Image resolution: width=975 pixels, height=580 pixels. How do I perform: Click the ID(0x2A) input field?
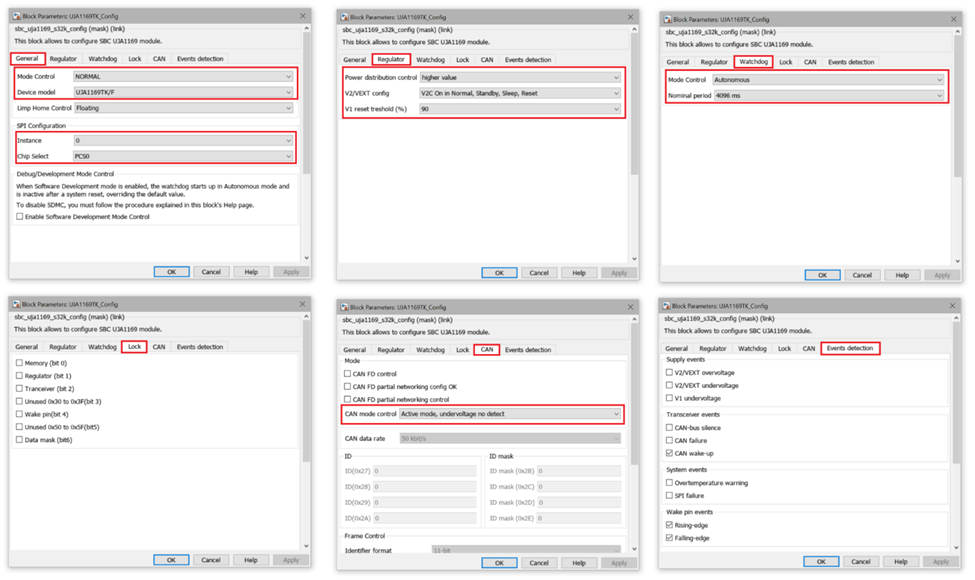pos(425,518)
